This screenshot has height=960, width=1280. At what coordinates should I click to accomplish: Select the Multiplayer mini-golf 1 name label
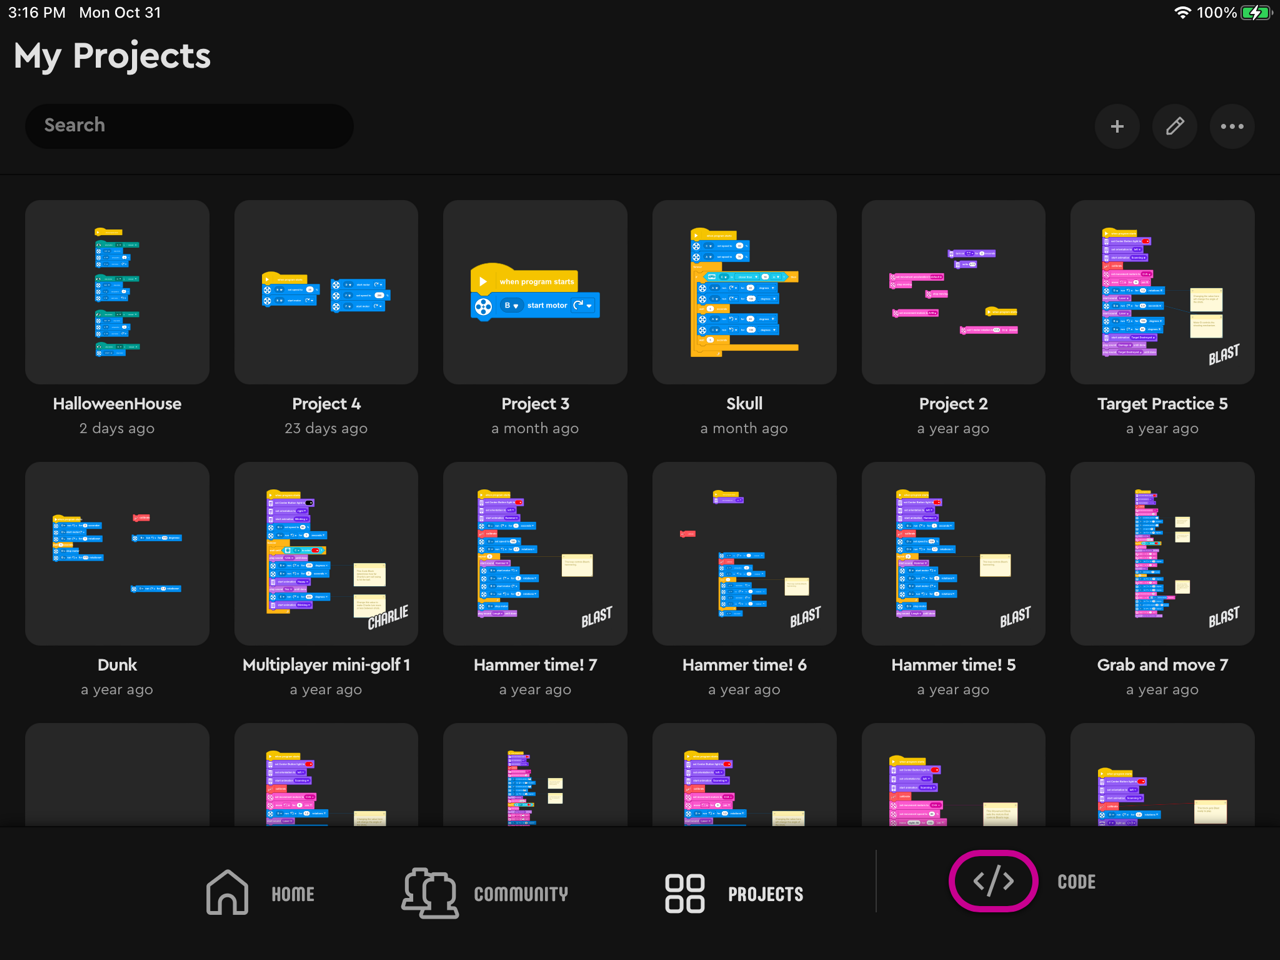pyautogui.click(x=326, y=665)
